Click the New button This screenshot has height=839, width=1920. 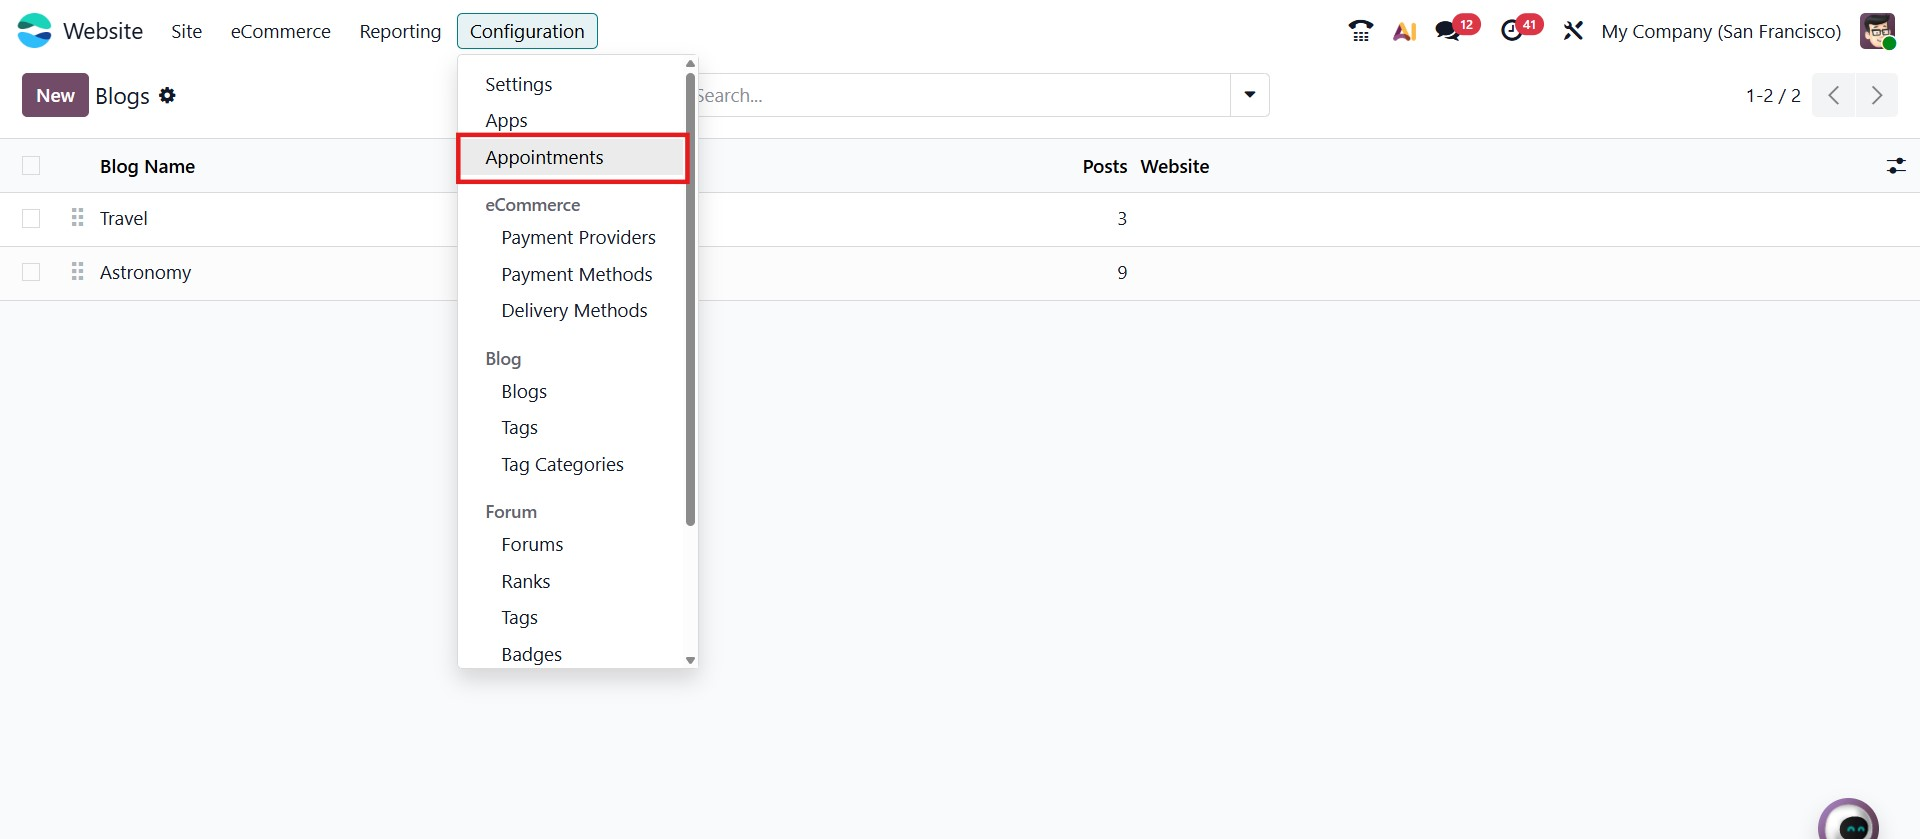point(55,95)
